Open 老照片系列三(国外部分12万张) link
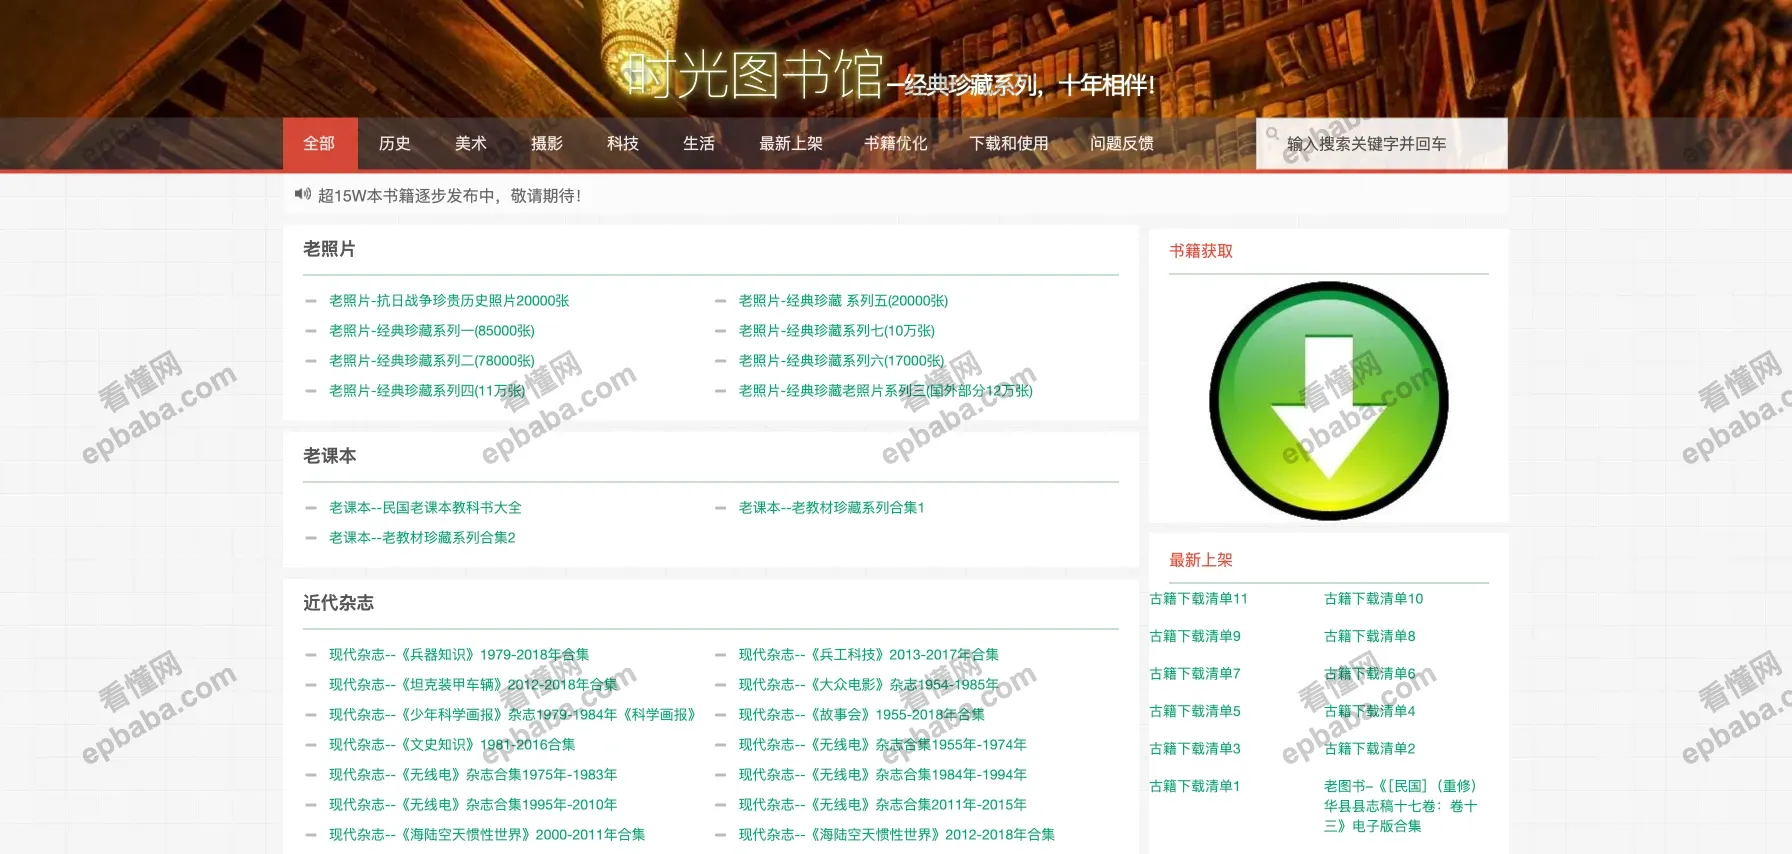 (885, 391)
